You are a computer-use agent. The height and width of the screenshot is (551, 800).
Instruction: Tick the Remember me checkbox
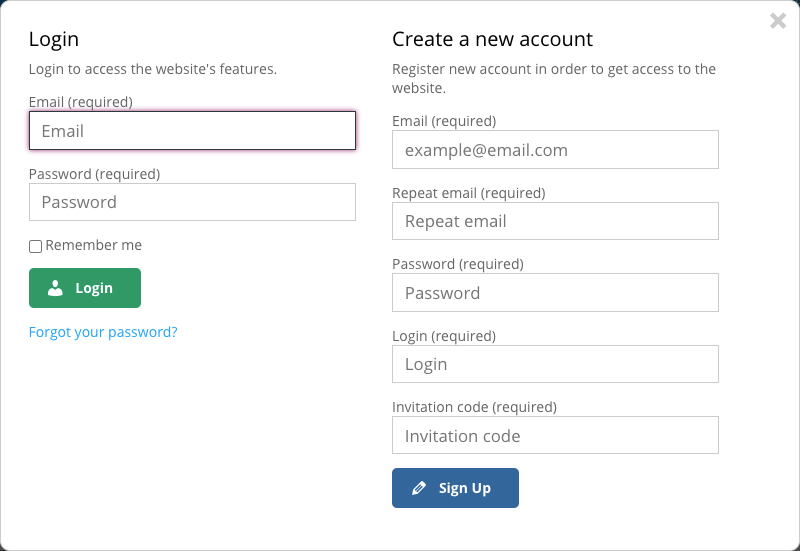point(35,246)
